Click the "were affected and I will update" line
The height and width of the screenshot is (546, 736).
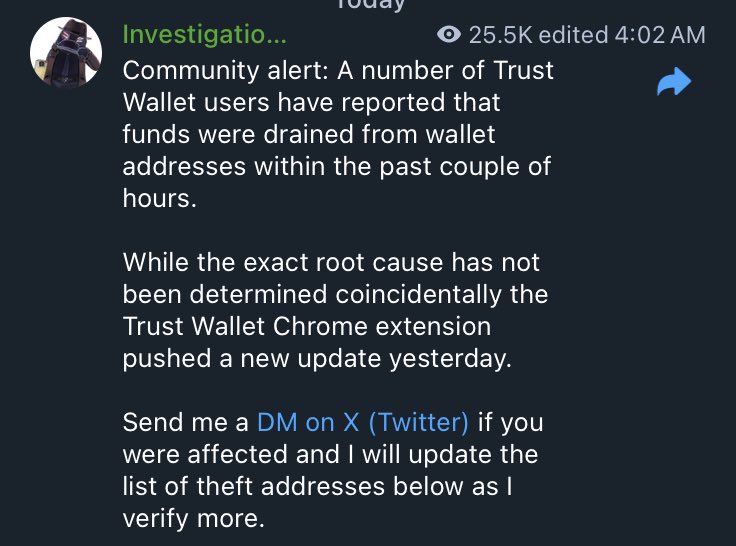330,454
